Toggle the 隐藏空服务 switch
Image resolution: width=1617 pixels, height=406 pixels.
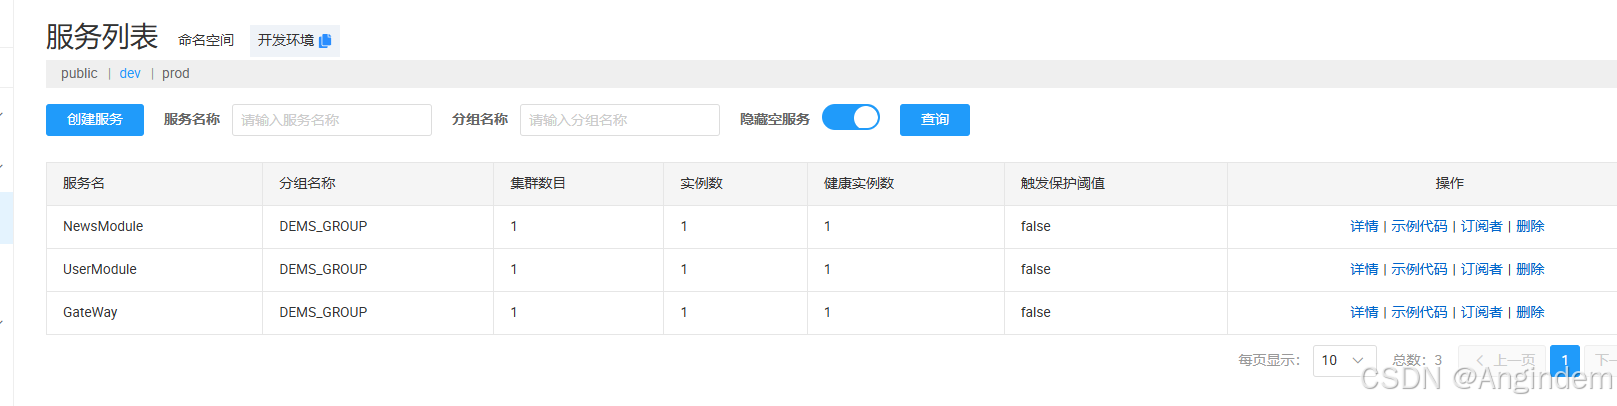pos(851,118)
